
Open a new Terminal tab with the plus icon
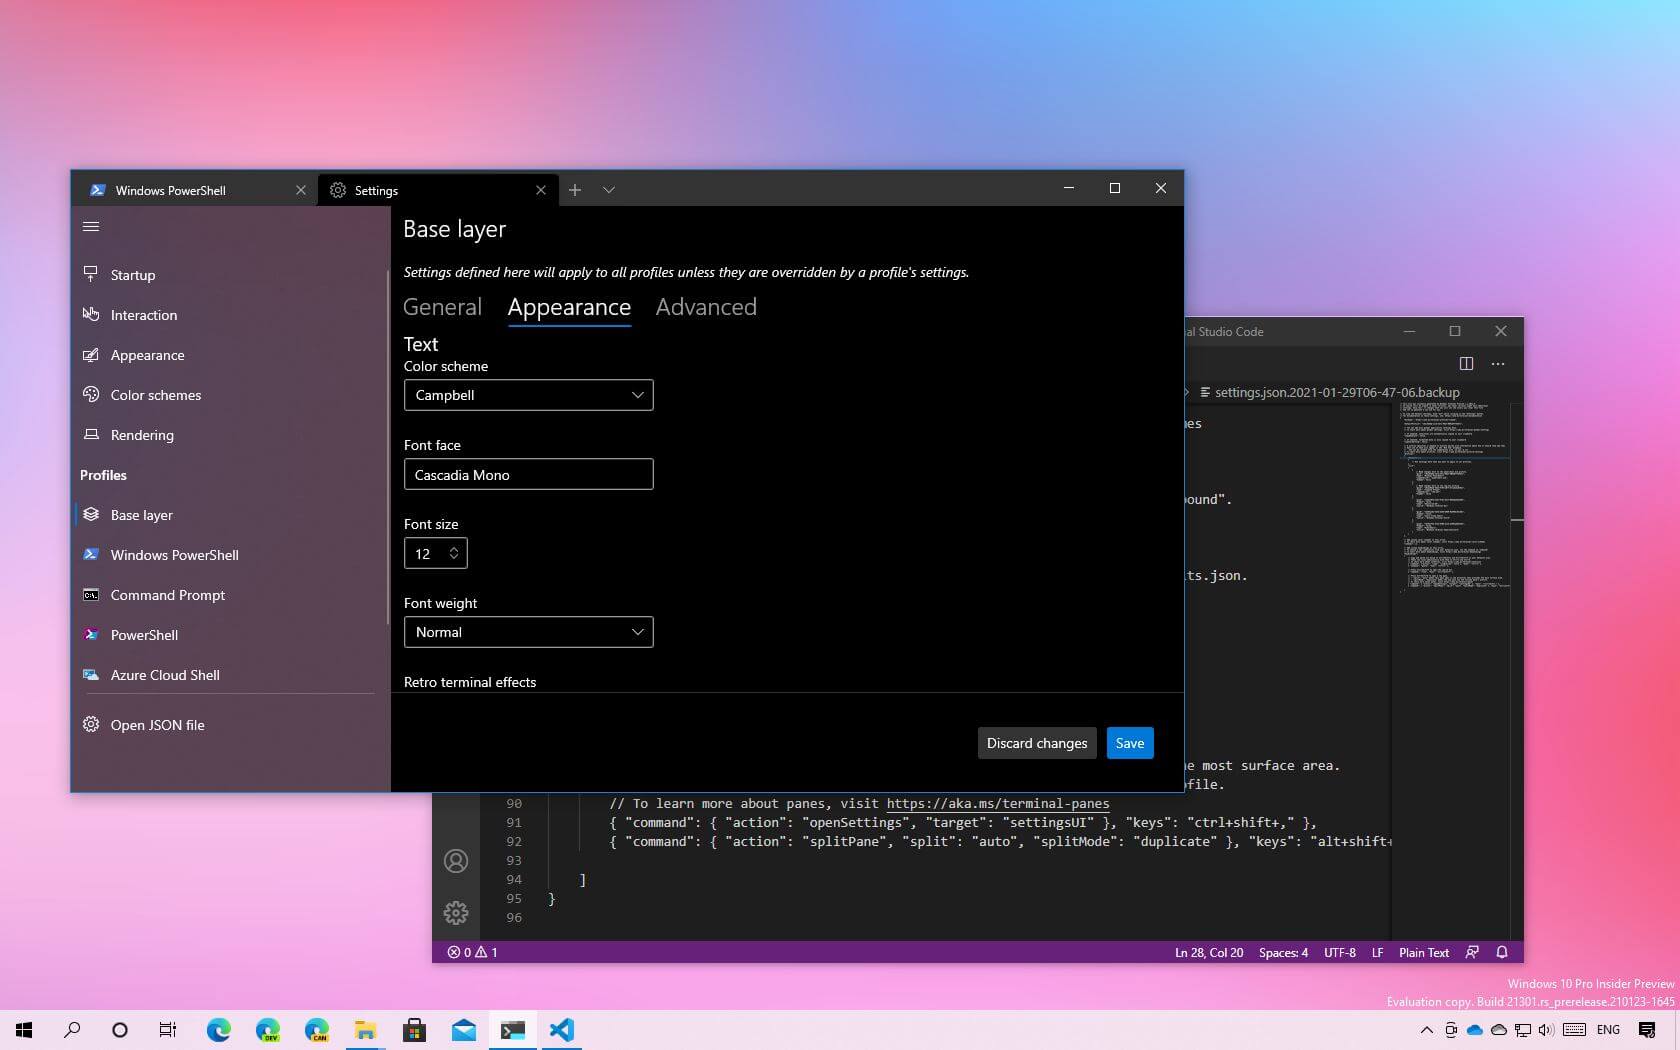(x=575, y=190)
